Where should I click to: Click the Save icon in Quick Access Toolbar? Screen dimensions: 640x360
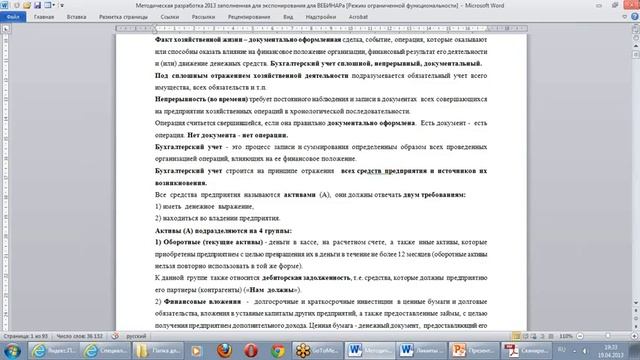37,5
